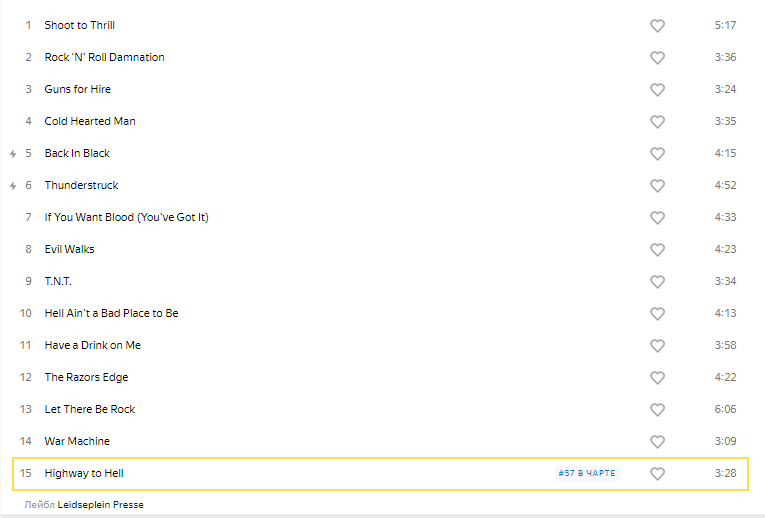Play the track The Razors Edge
Image resolution: width=765 pixels, height=518 pixels.
pyautogui.click(x=86, y=377)
